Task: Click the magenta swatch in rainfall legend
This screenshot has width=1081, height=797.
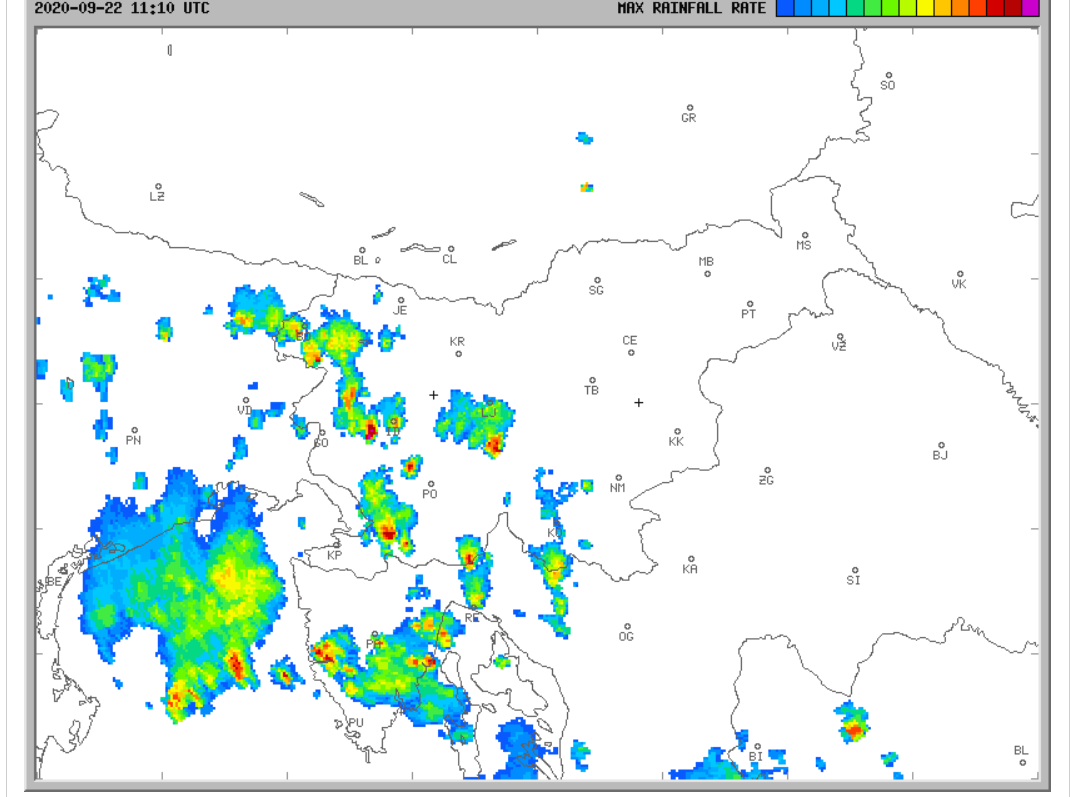Action: (x=1030, y=9)
